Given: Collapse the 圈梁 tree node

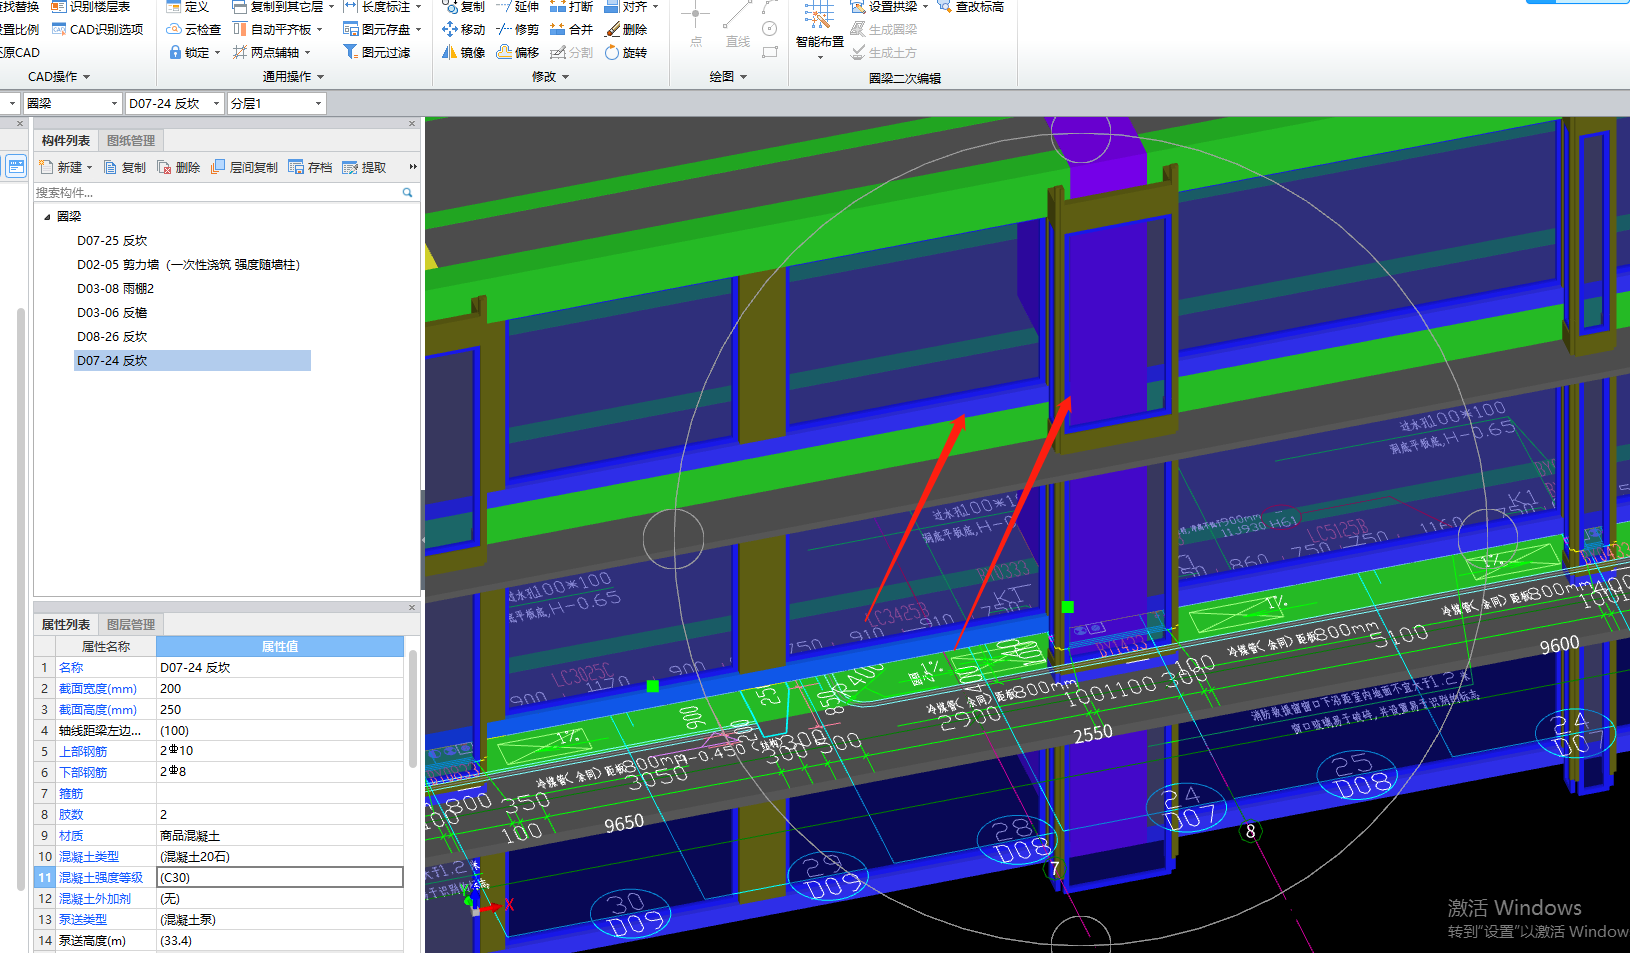Looking at the screenshot, I should coord(47,216).
